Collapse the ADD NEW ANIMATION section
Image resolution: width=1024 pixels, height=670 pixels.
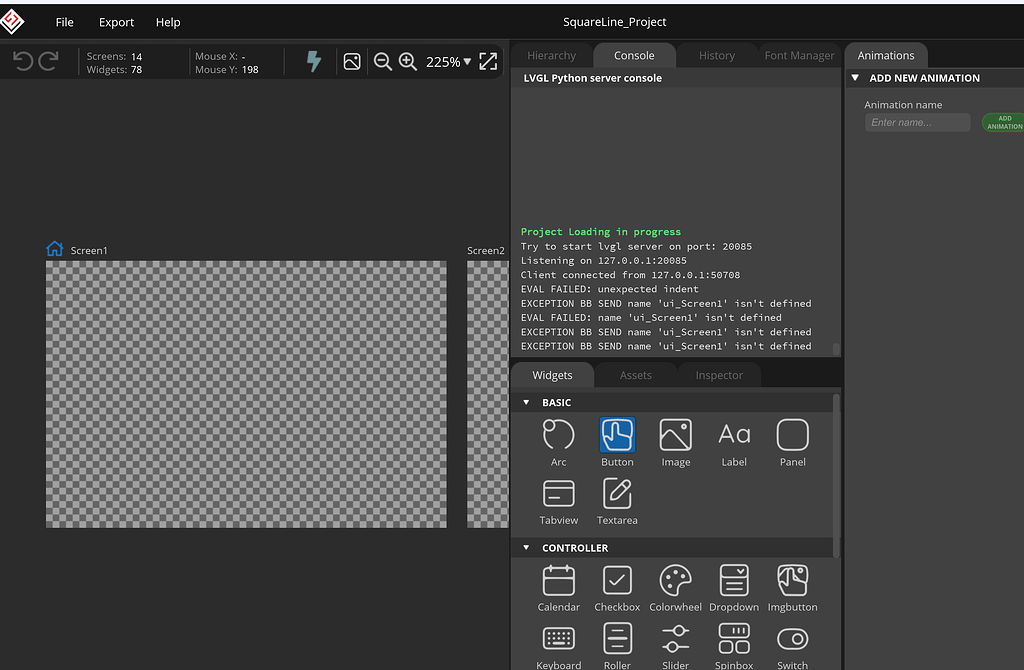click(855, 78)
